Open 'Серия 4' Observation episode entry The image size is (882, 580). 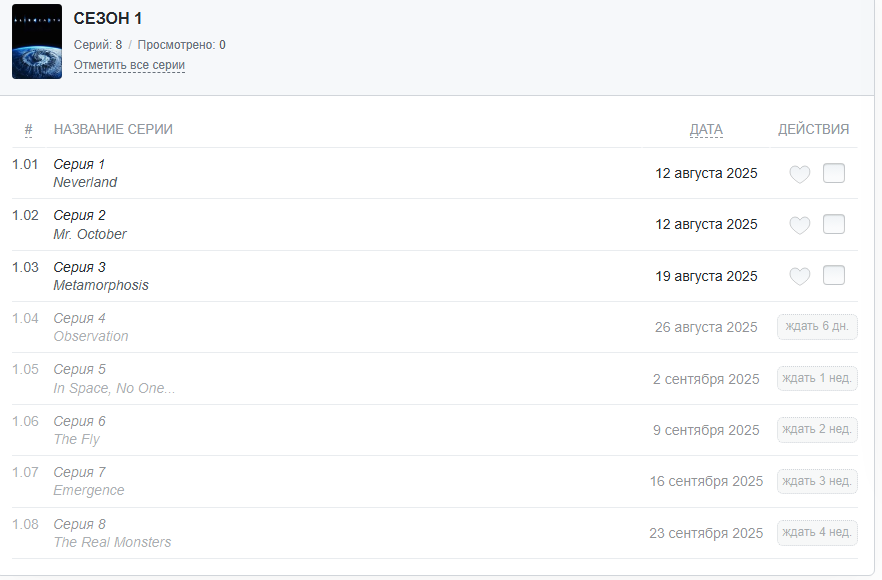click(x=79, y=318)
